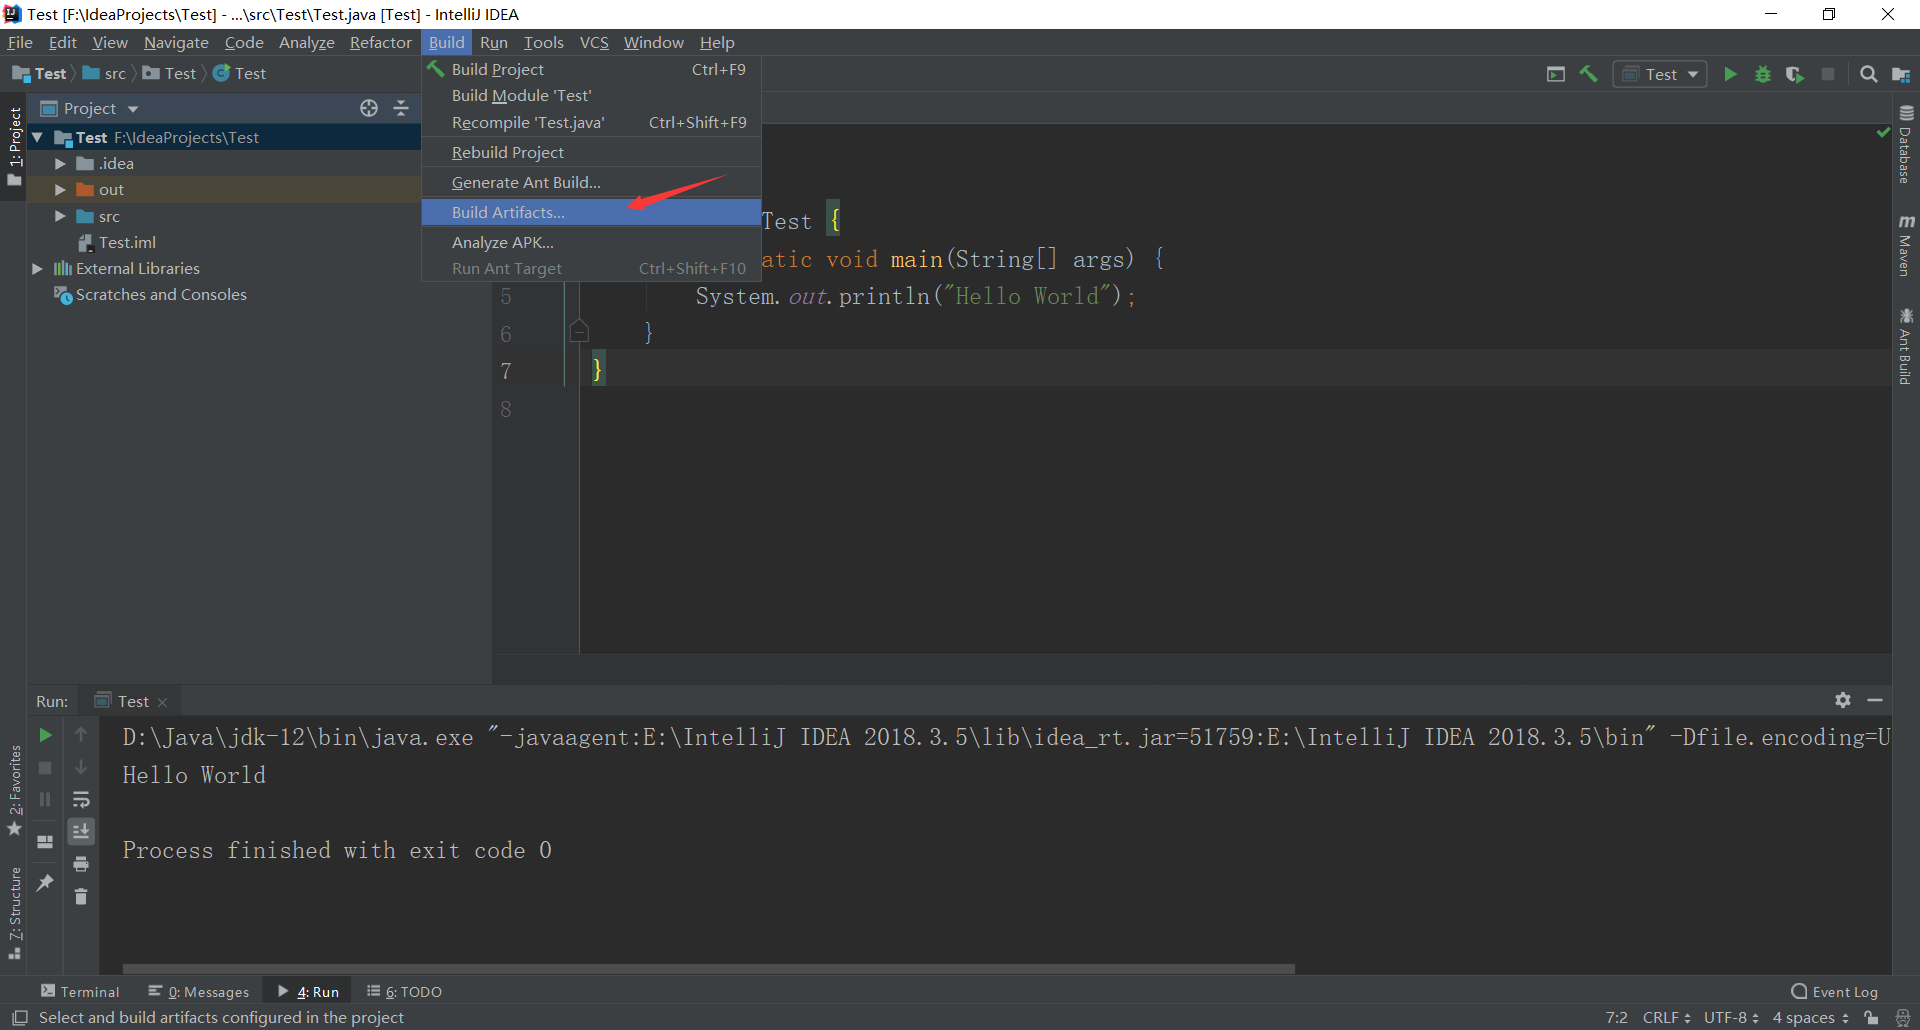
Task: Start debugging with the bug icon
Action: (1763, 74)
